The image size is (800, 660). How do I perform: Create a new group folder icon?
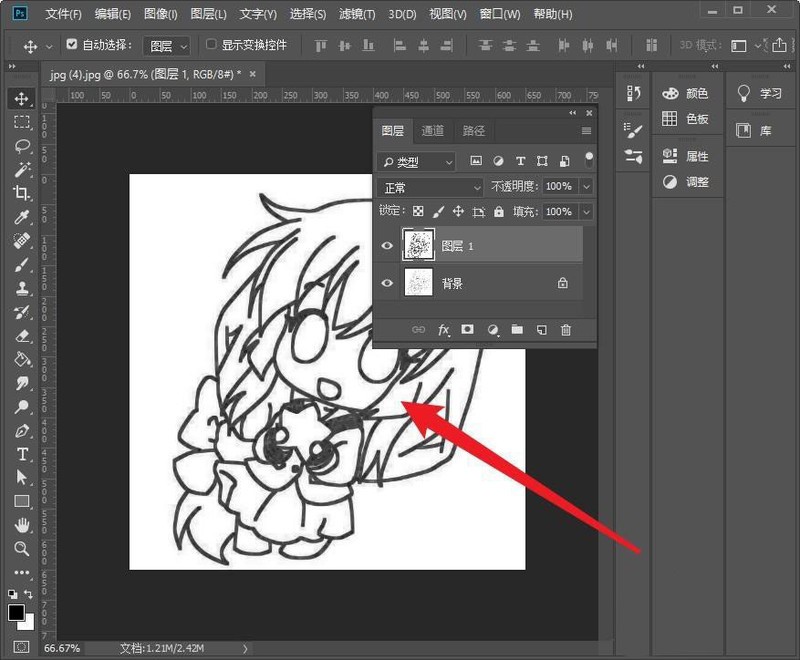click(x=517, y=330)
